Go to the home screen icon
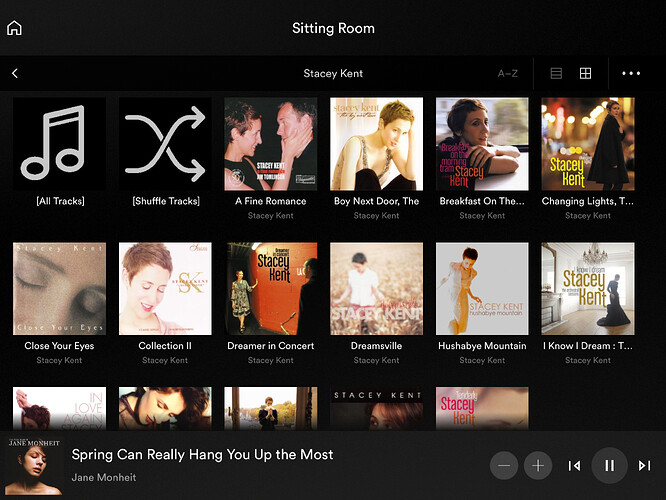 coord(14,28)
